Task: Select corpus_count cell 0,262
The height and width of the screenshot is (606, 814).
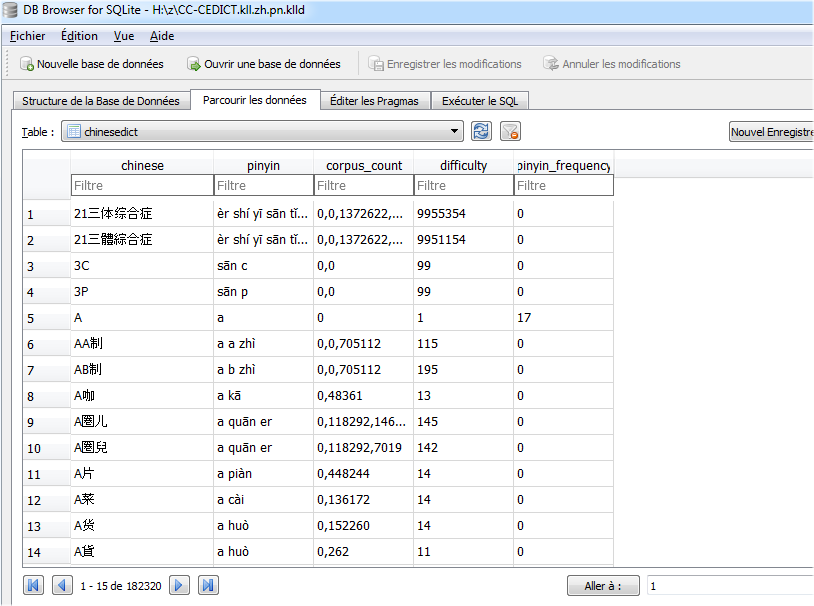Action: [x=364, y=551]
